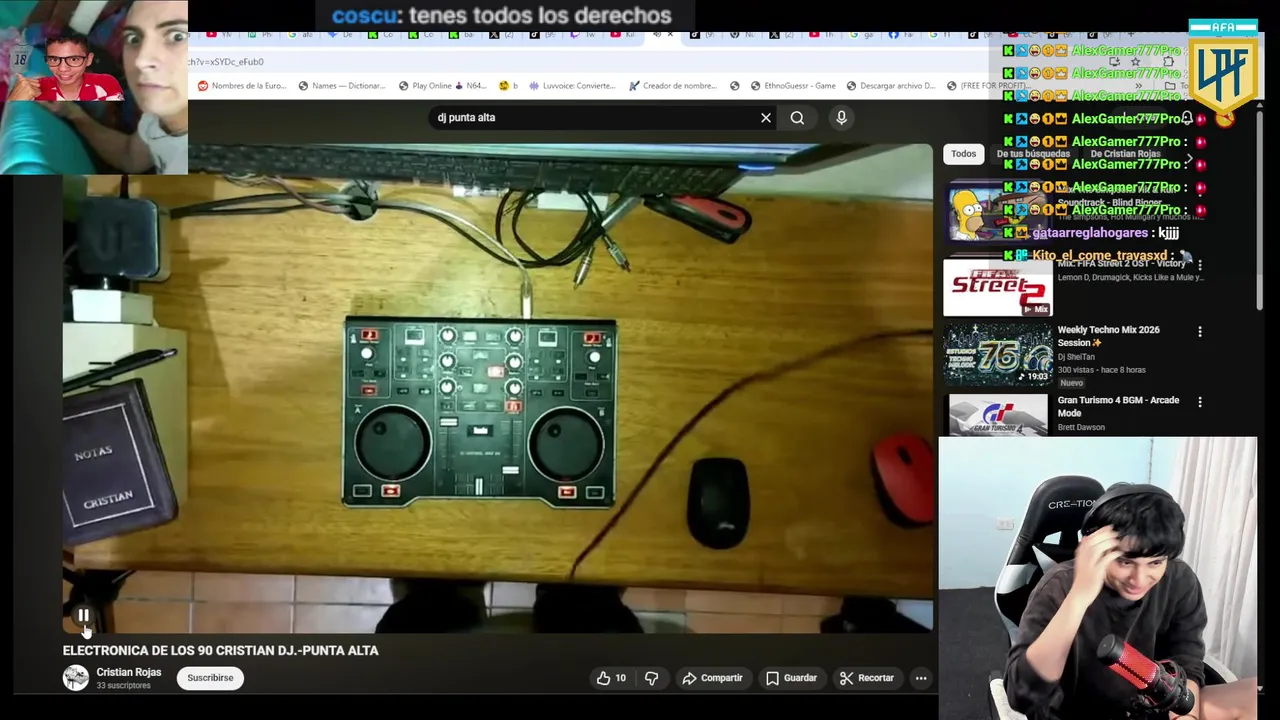Save the video with Guardar
Screen dimensions: 1280x720
point(791,678)
